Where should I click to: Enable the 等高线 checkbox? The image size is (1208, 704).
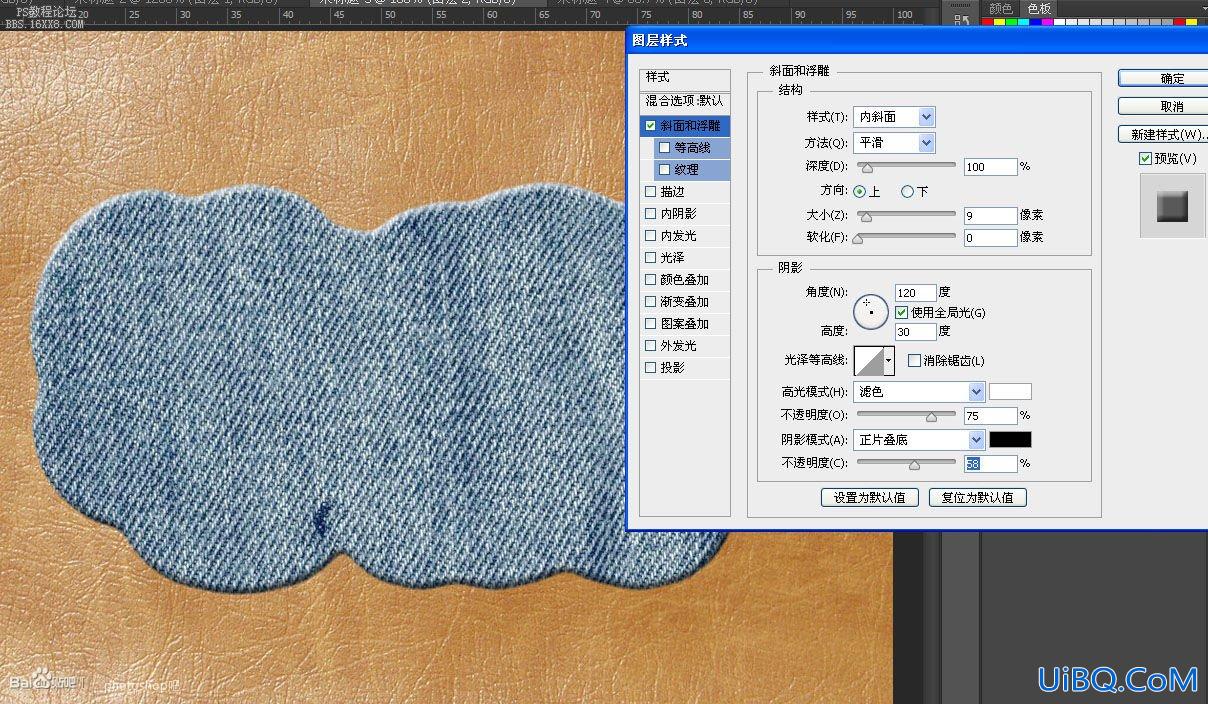click(x=665, y=148)
